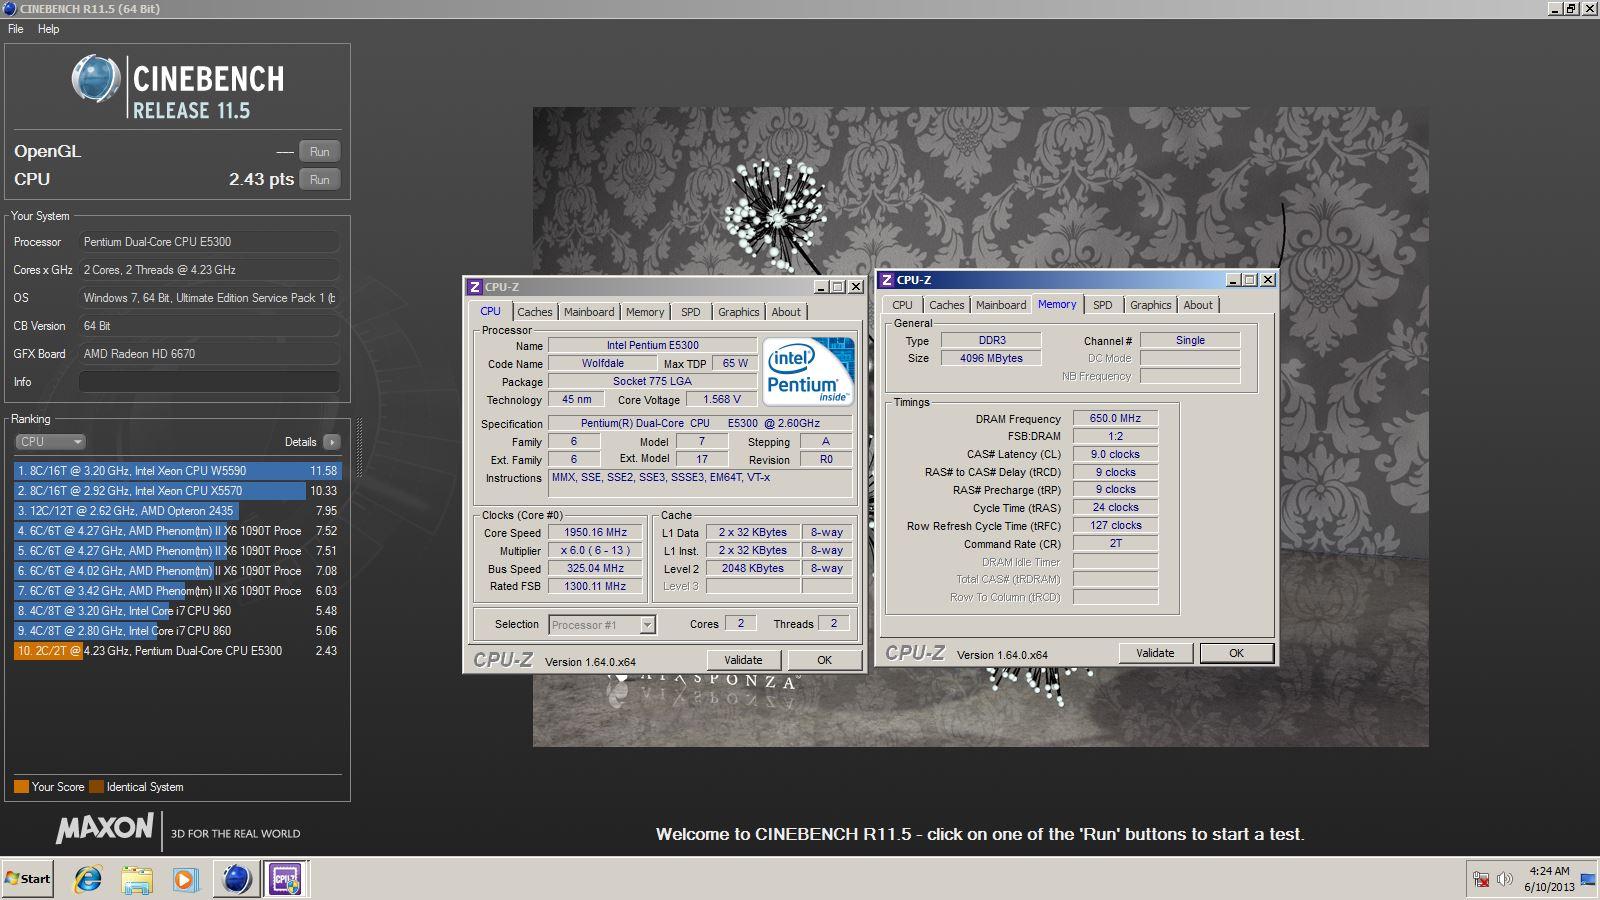Run the OpenGL benchmark
This screenshot has height=900, width=1600.
320,152
